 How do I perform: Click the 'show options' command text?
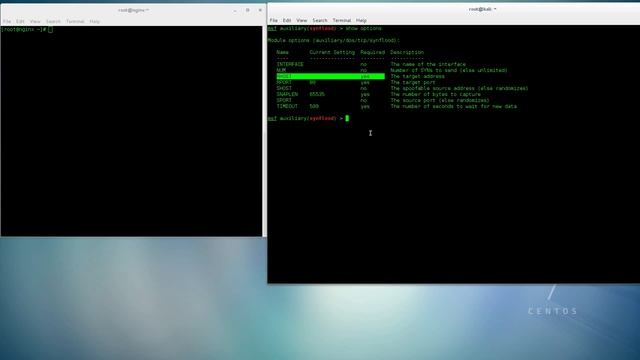click(364, 29)
